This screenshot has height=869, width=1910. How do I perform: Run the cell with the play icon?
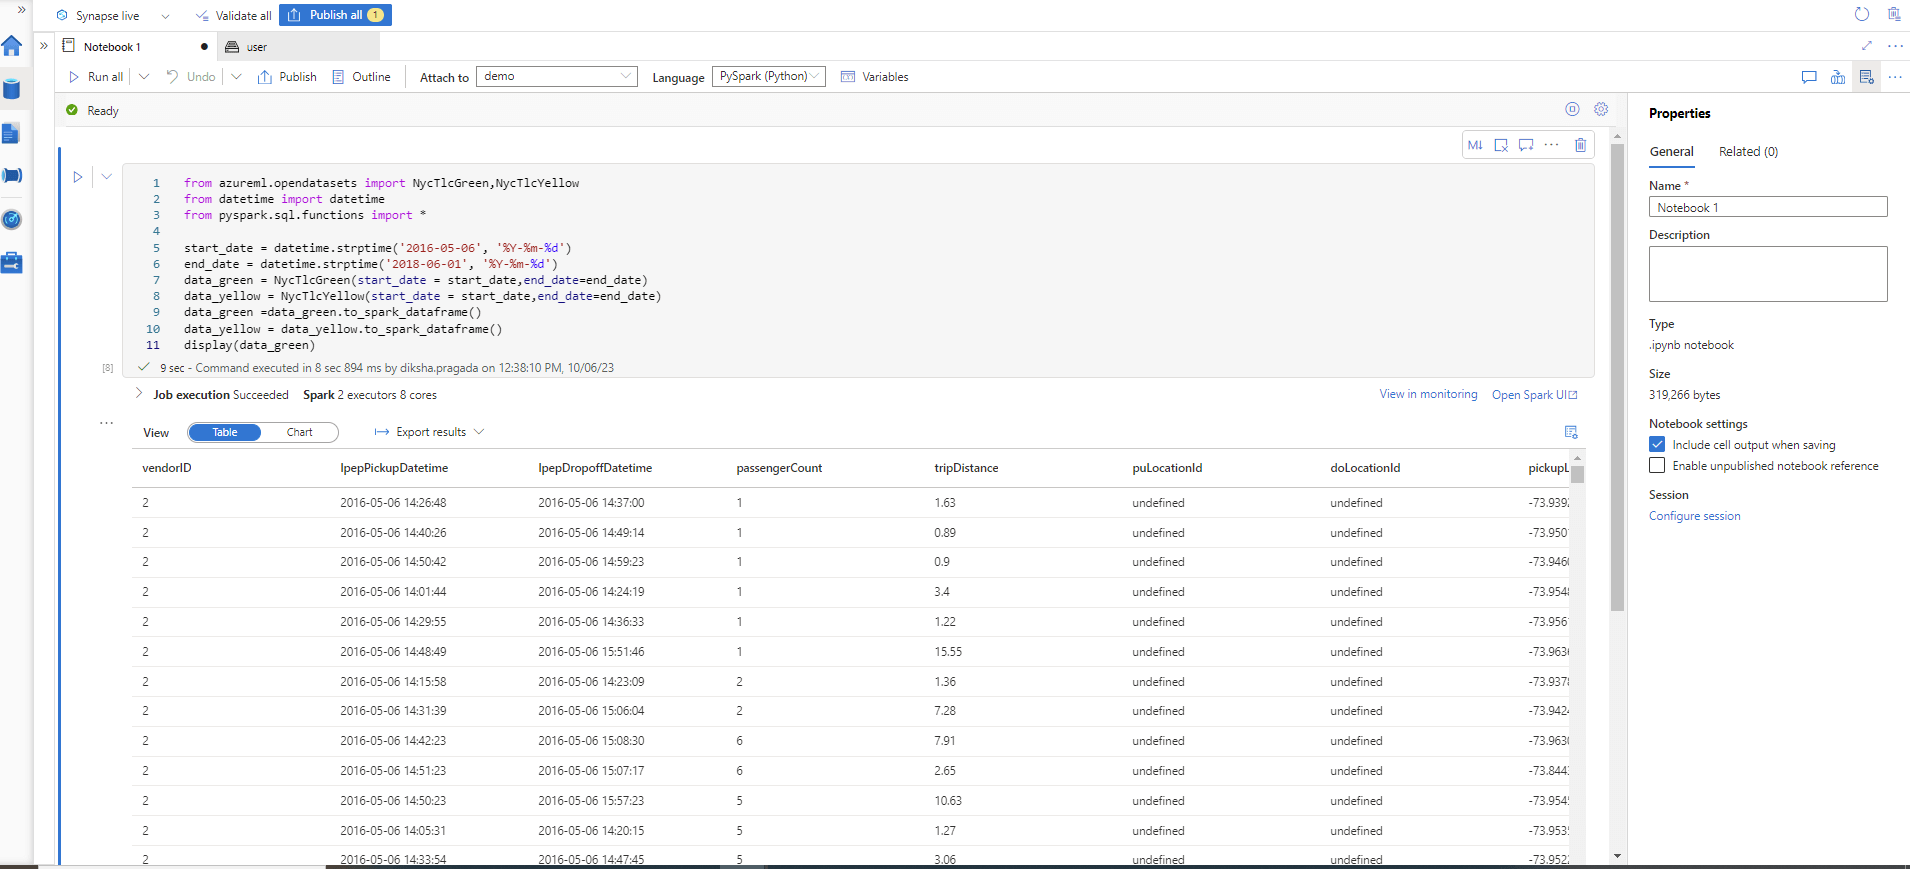coord(78,177)
